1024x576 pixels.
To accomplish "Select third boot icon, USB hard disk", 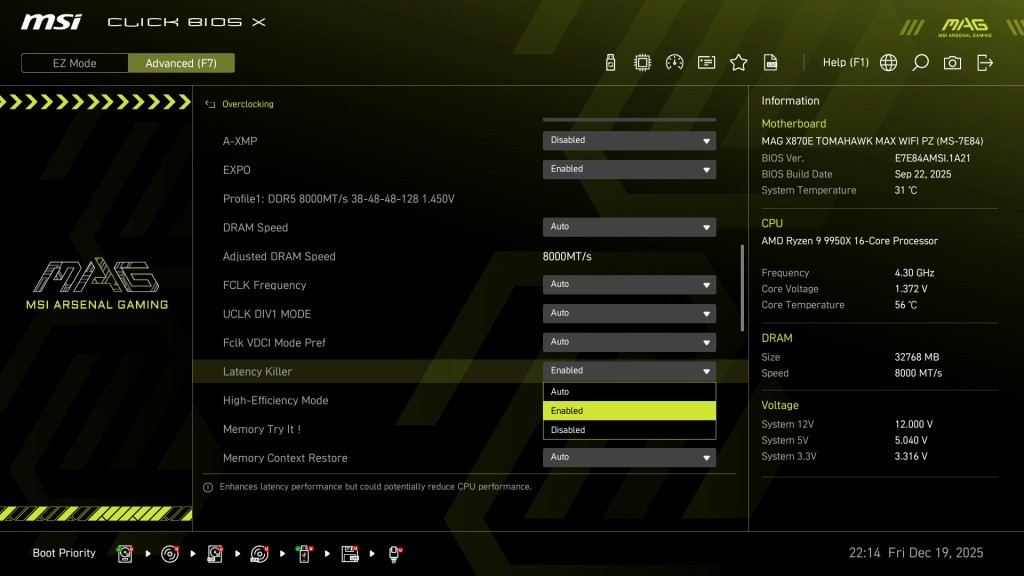I will (x=215, y=554).
